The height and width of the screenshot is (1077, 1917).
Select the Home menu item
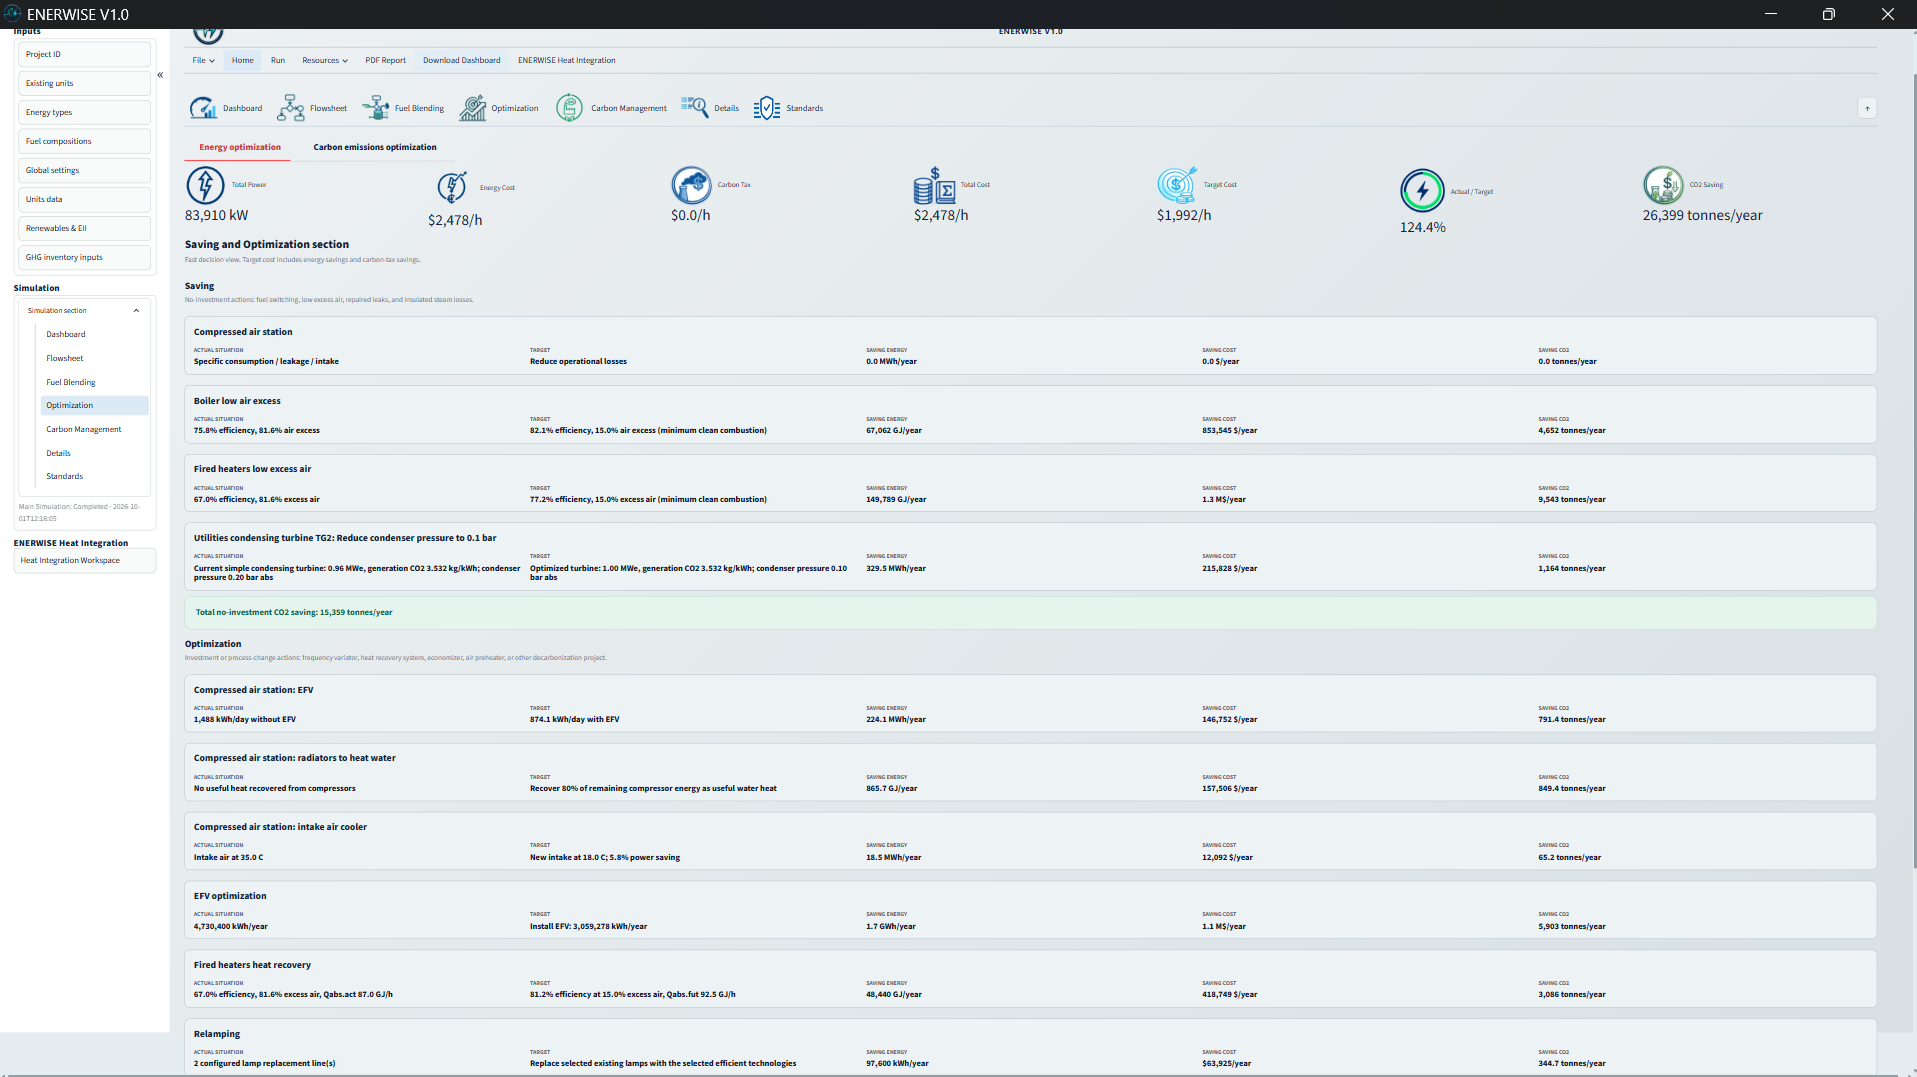tap(243, 60)
